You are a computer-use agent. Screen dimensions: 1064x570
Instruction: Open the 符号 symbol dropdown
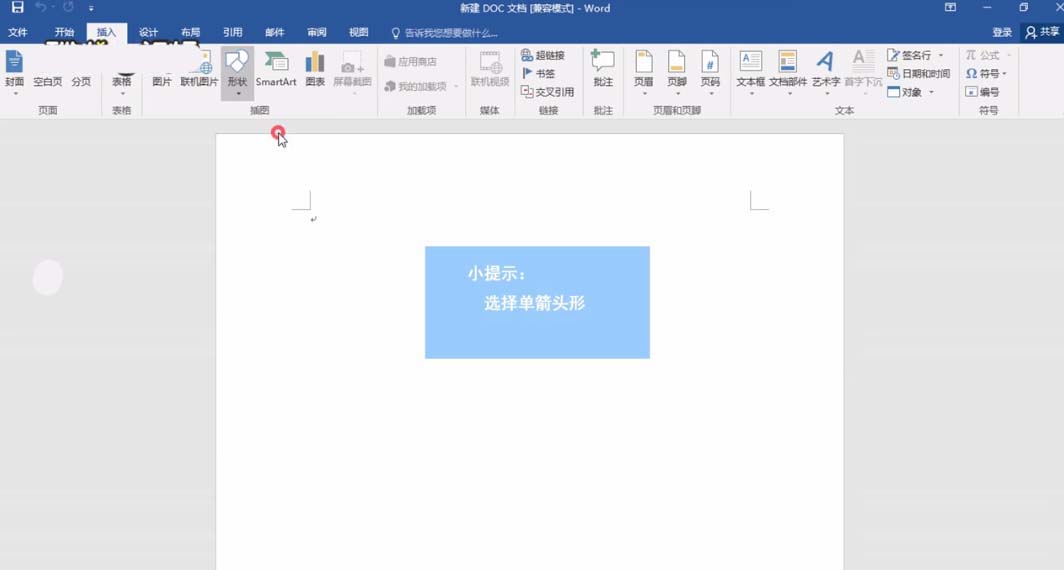coord(986,73)
